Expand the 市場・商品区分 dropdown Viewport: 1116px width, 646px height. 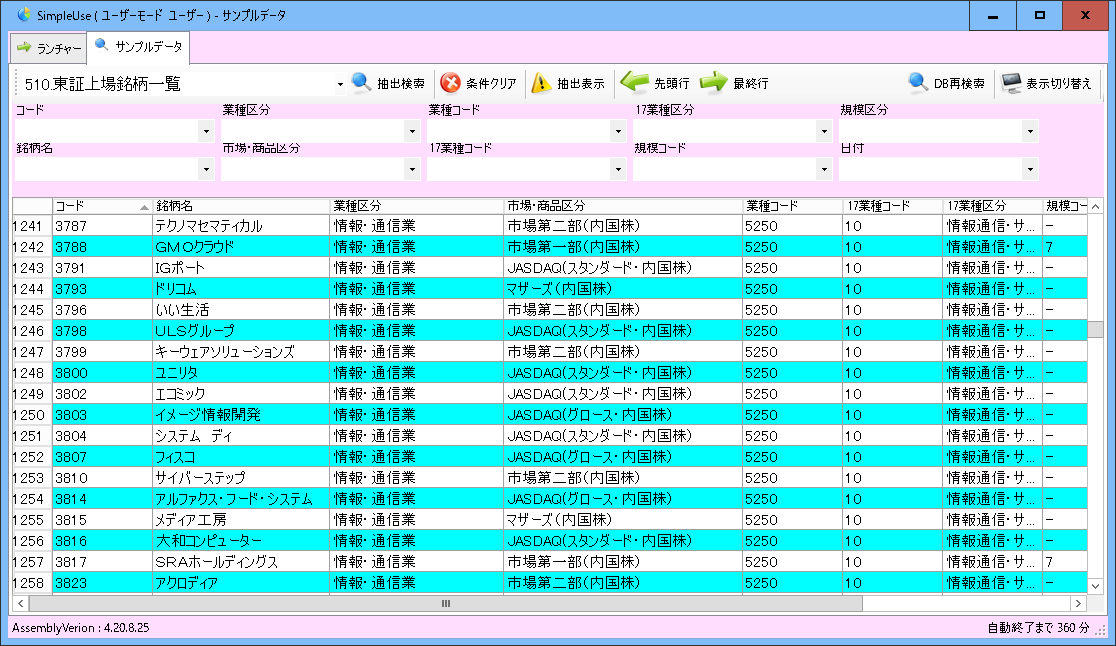[x=412, y=168]
